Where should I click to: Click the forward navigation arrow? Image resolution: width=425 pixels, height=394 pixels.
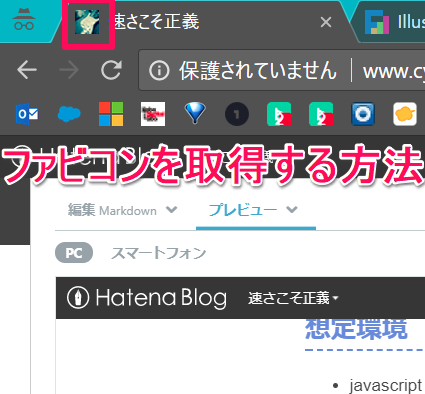pos(69,70)
